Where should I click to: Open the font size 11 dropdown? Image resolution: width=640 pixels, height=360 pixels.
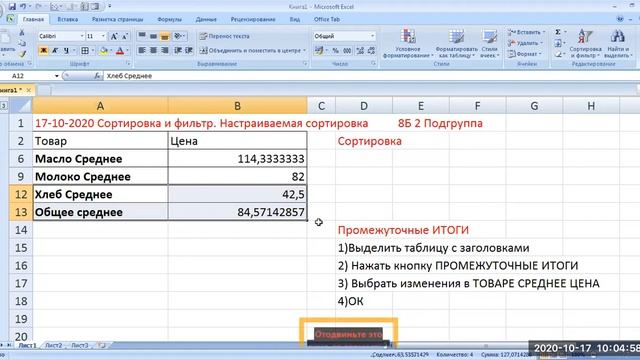coord(103,36)
